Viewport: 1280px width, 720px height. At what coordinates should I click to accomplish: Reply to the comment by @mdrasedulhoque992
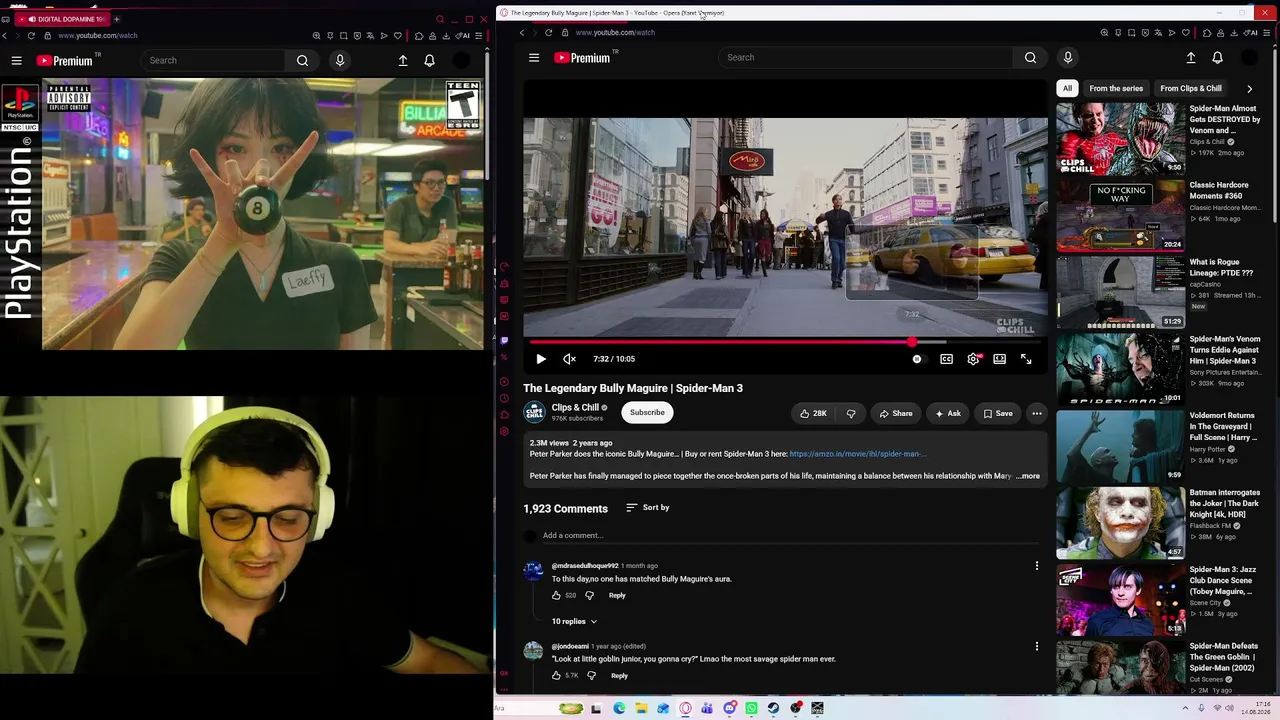(617, 595)
